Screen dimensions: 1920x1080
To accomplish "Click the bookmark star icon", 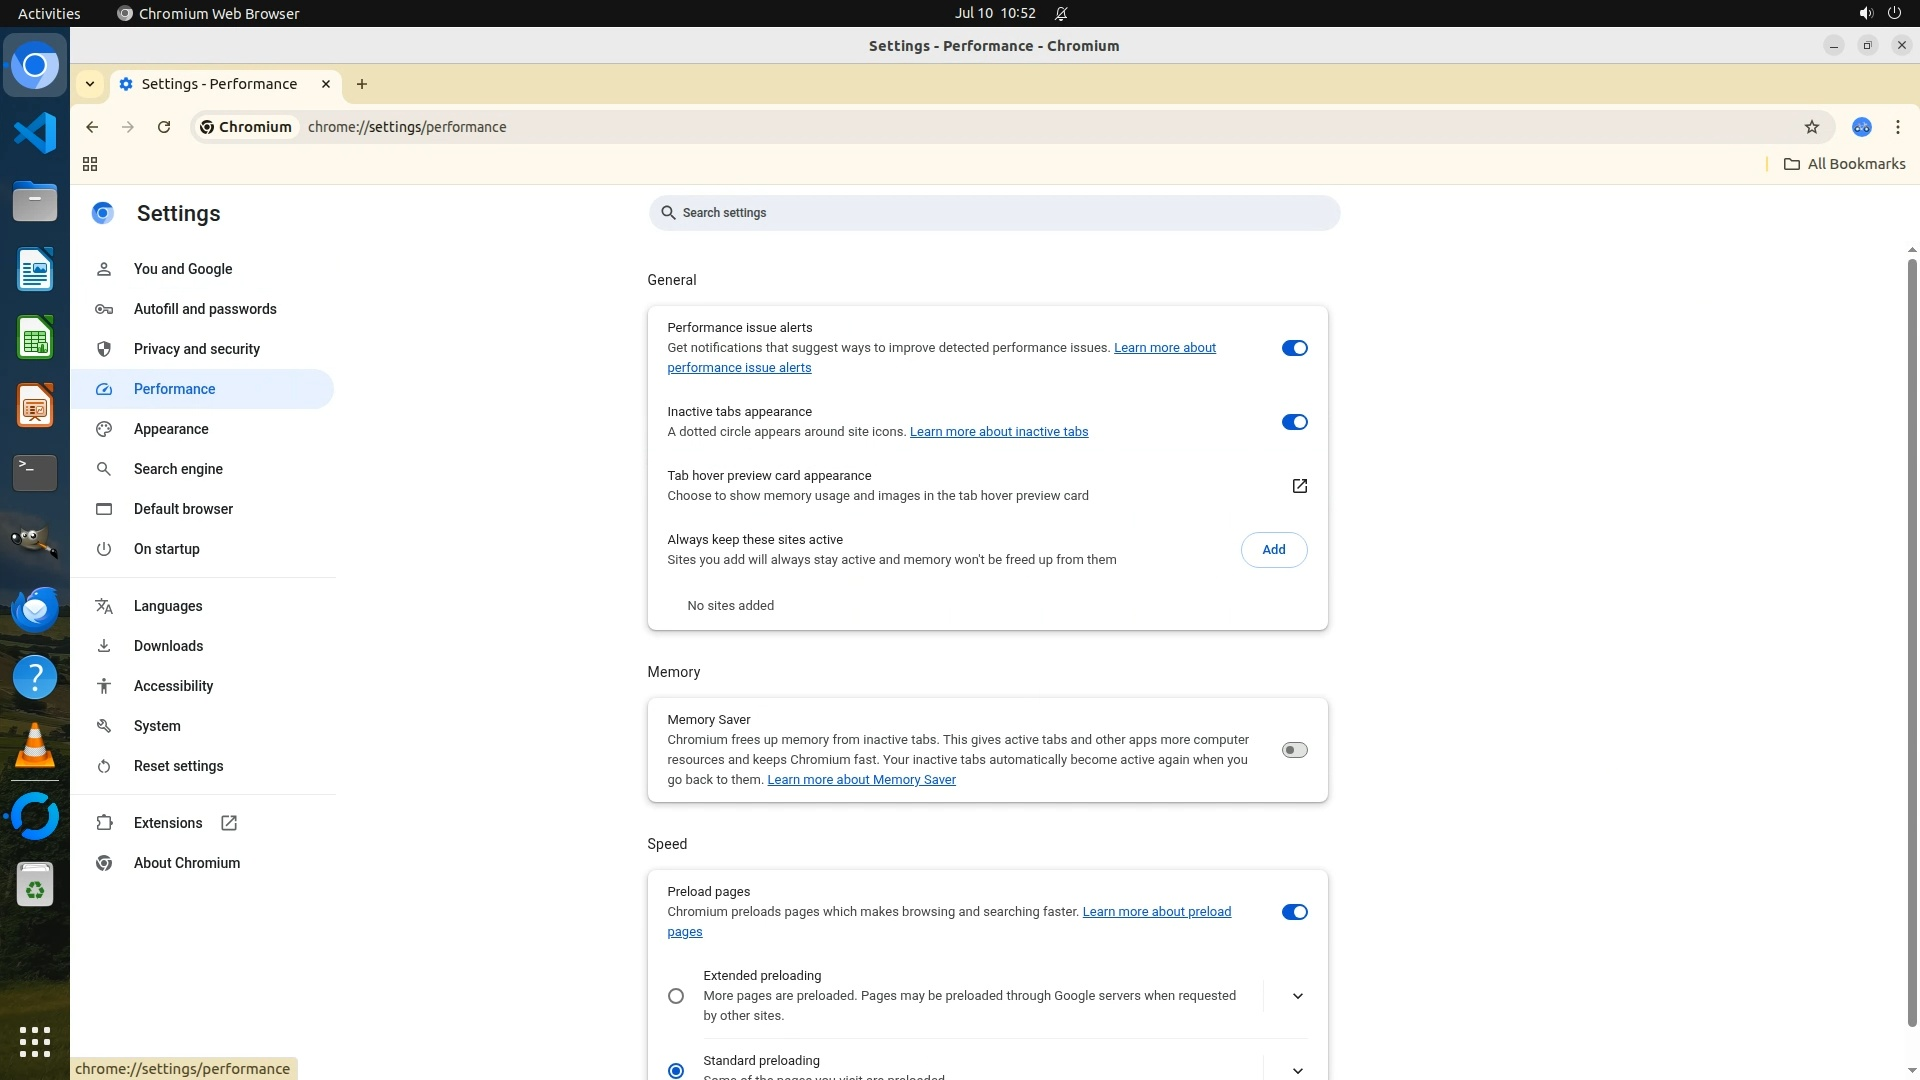I will (1811, 127).
